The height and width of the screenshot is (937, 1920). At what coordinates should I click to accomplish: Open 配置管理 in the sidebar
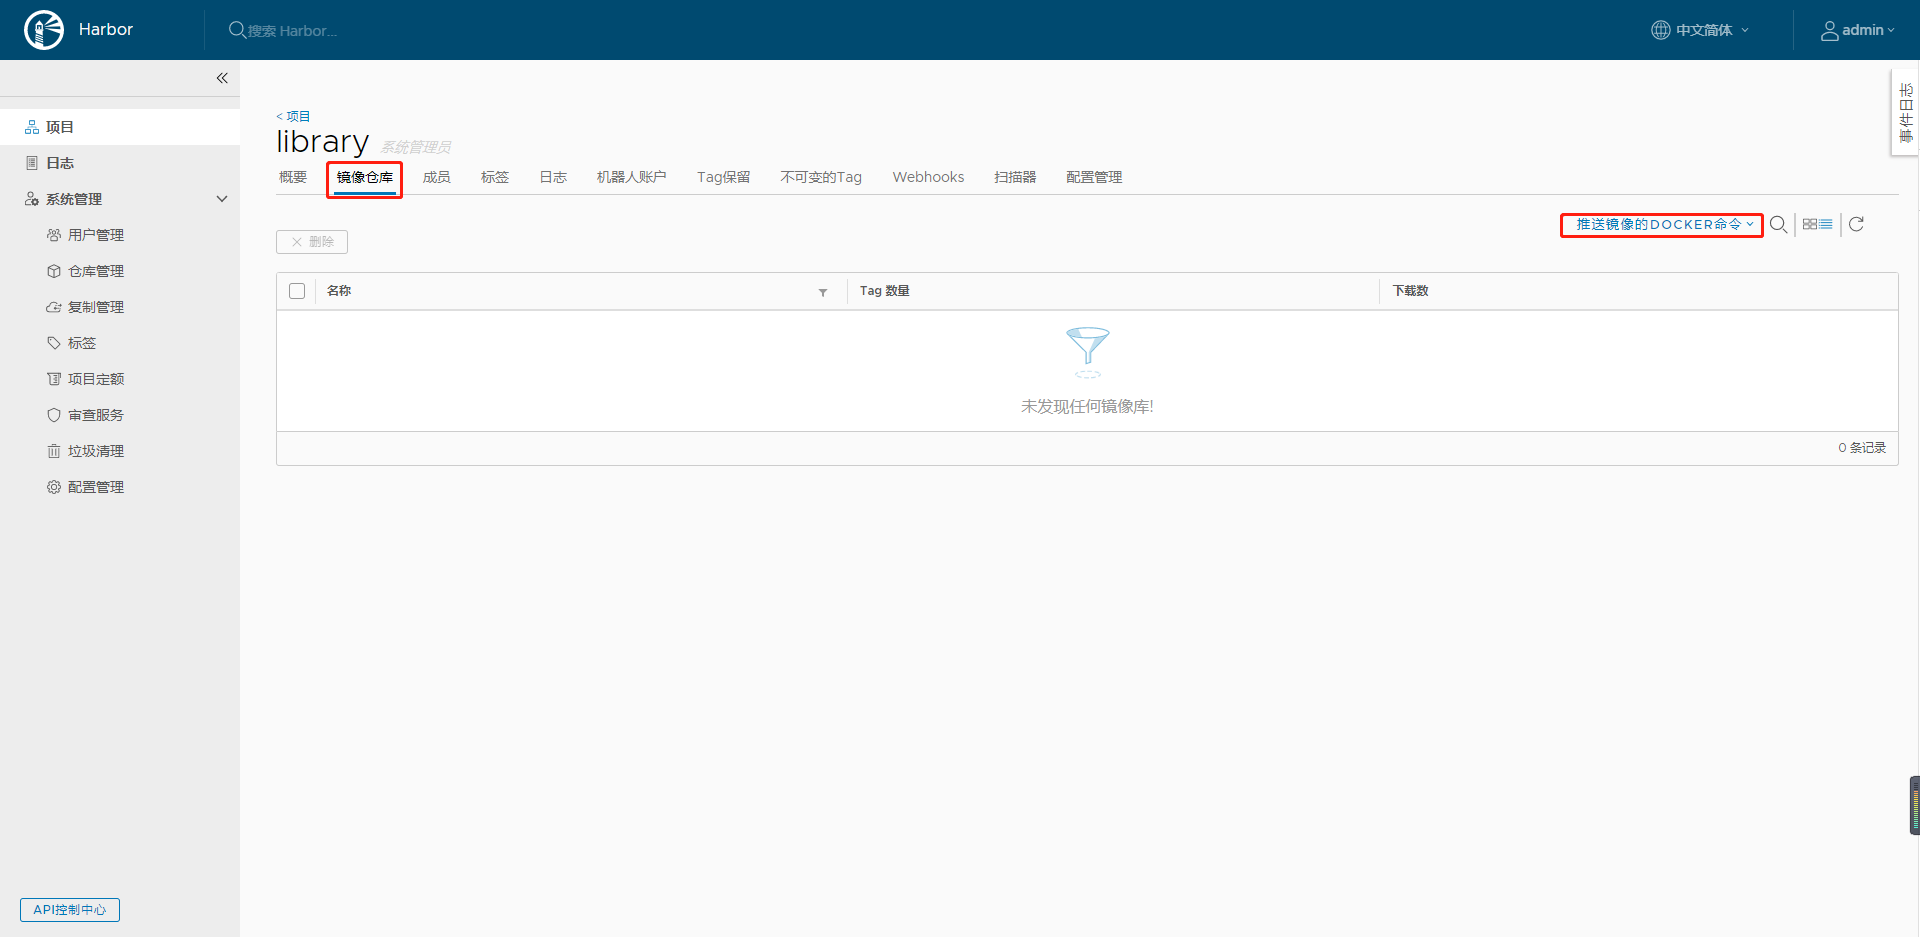click(x=96, y=487)
